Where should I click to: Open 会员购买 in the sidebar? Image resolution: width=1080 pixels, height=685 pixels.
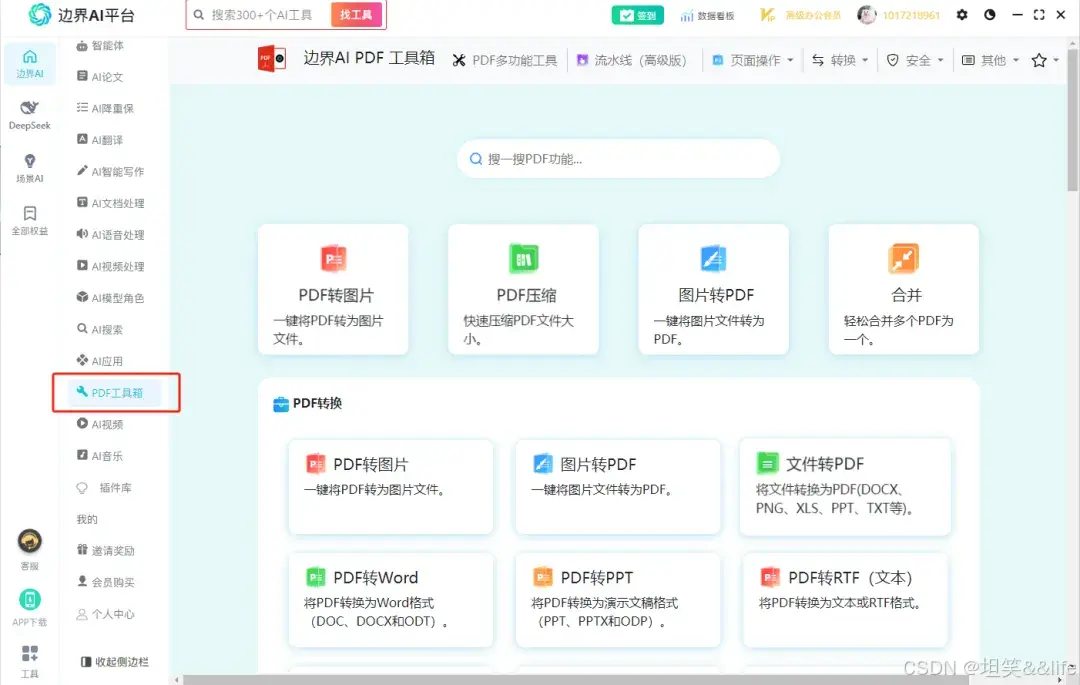click(105, 582)
